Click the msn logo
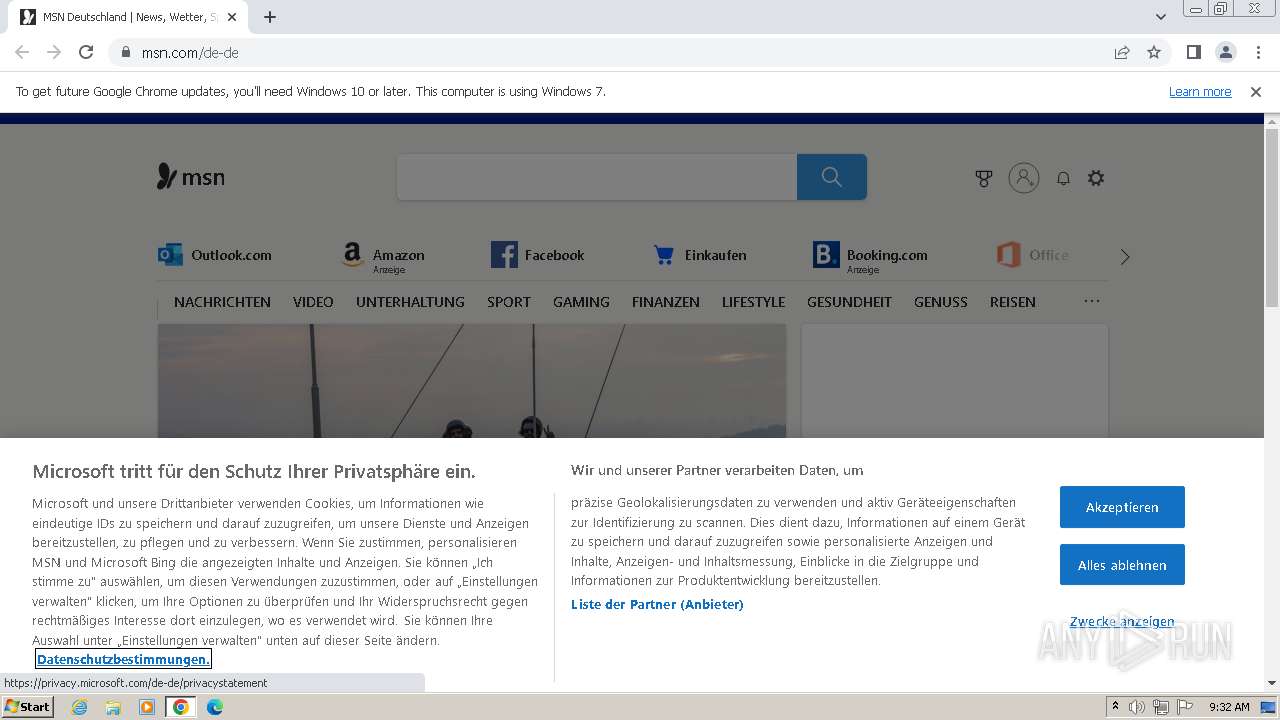The width and height of the screenshot is (1280, 720). [x=191, y=177]
